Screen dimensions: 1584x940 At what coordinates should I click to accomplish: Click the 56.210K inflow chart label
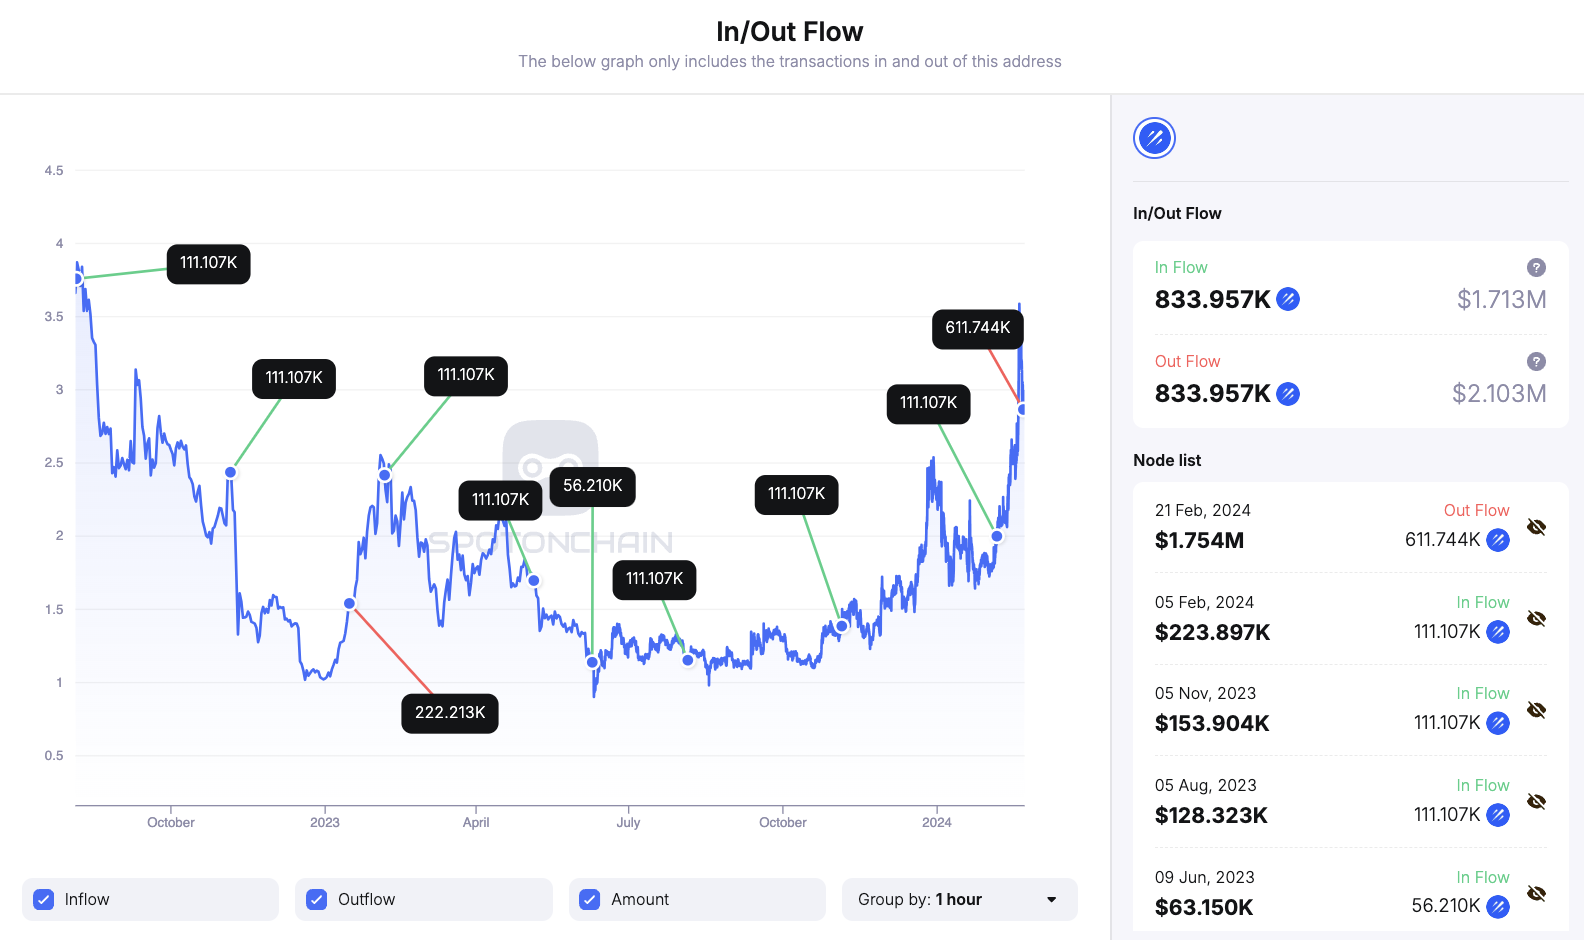[x=592, y=486]
